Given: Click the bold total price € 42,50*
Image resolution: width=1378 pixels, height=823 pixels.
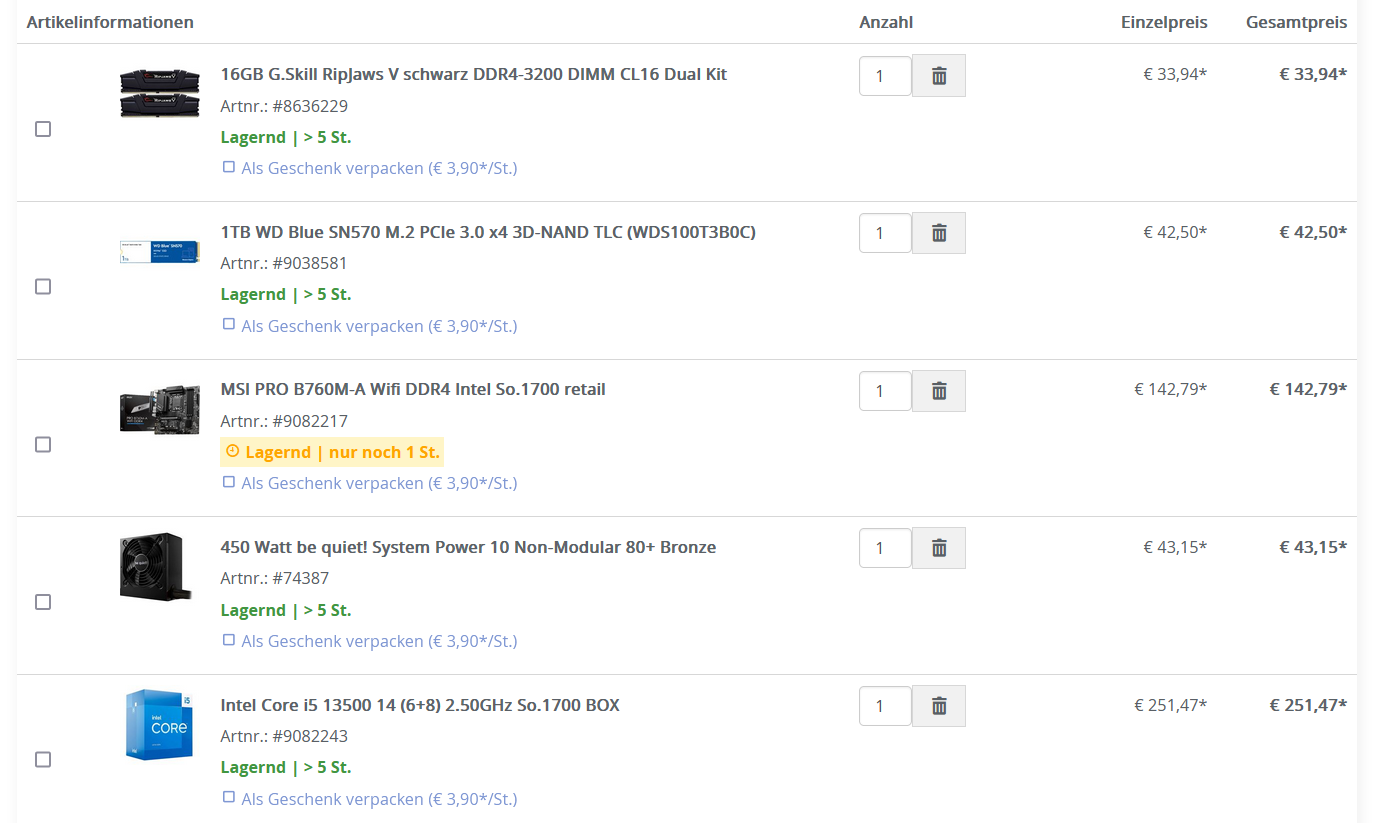Looking at the screenshot, I should (1313, 232).
